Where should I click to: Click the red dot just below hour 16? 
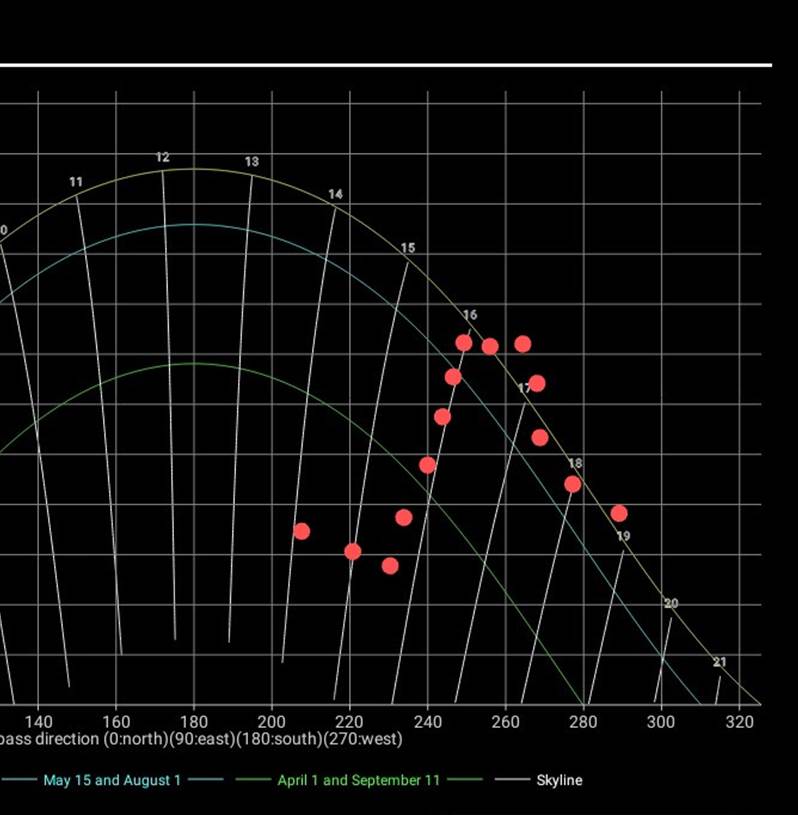coord(464,343)
